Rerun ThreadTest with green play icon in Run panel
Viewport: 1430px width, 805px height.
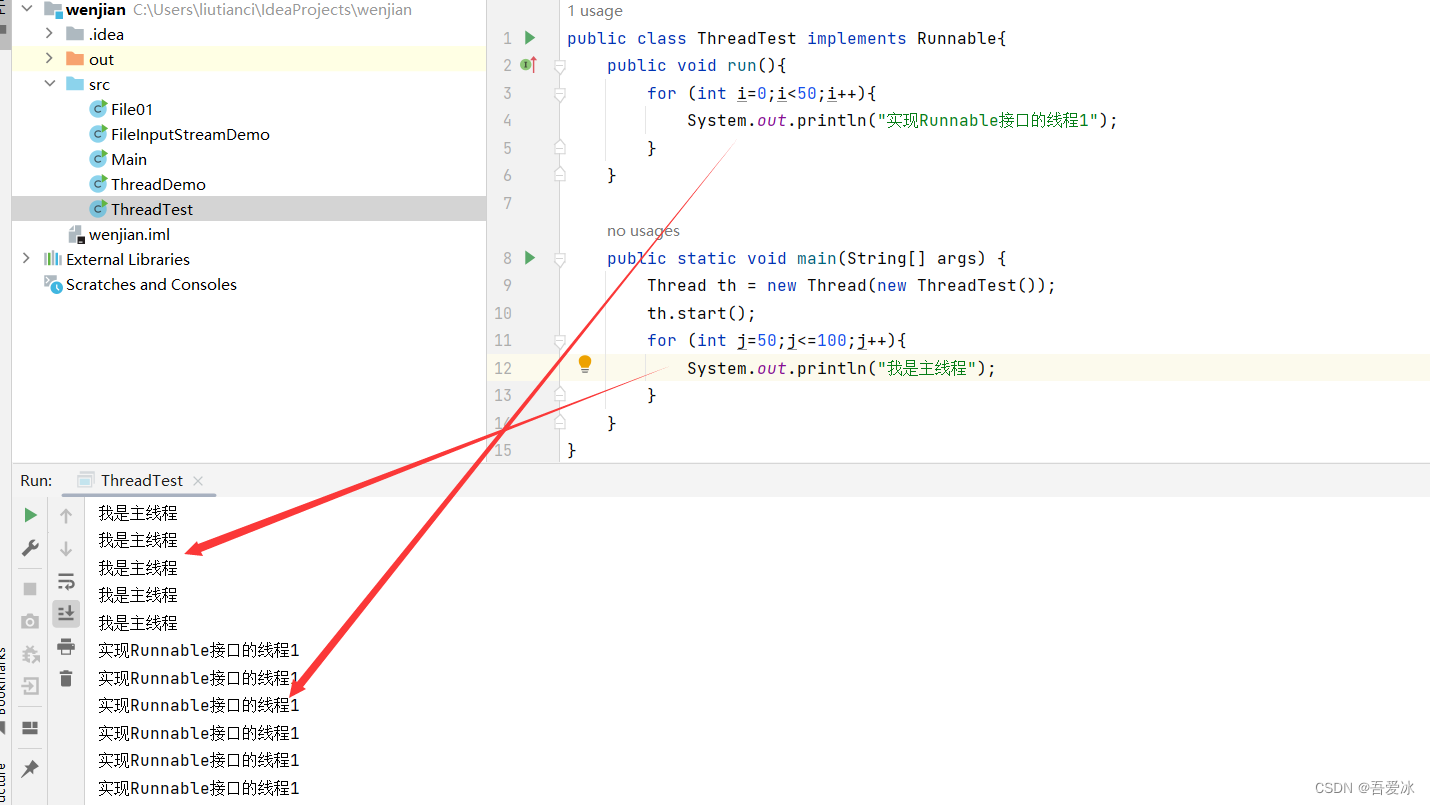[x=30, y=515]
